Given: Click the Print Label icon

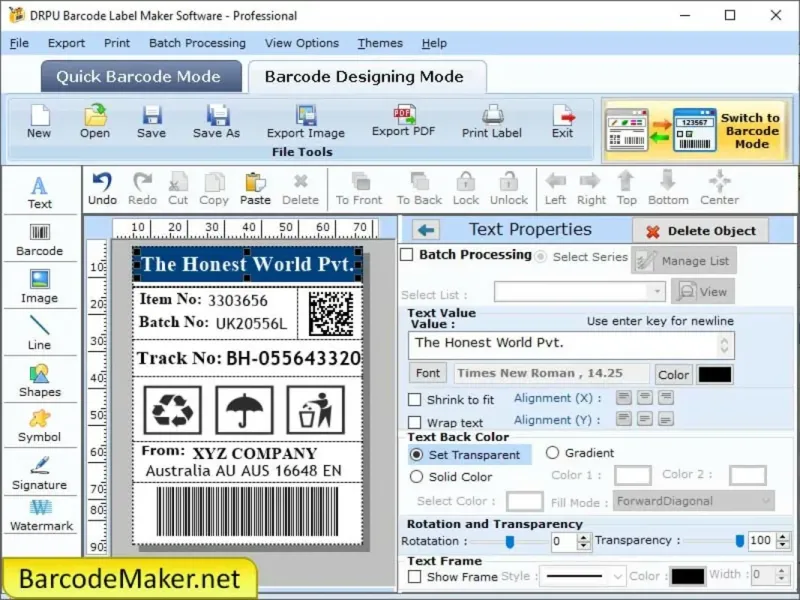Looking at the screenshot, I should coord(492,121).
